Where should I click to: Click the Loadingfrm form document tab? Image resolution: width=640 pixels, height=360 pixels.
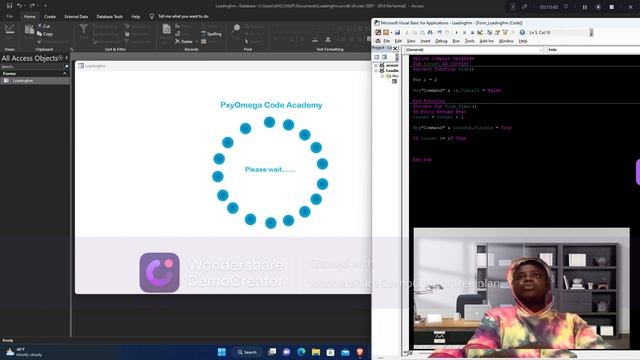[92, 66]
